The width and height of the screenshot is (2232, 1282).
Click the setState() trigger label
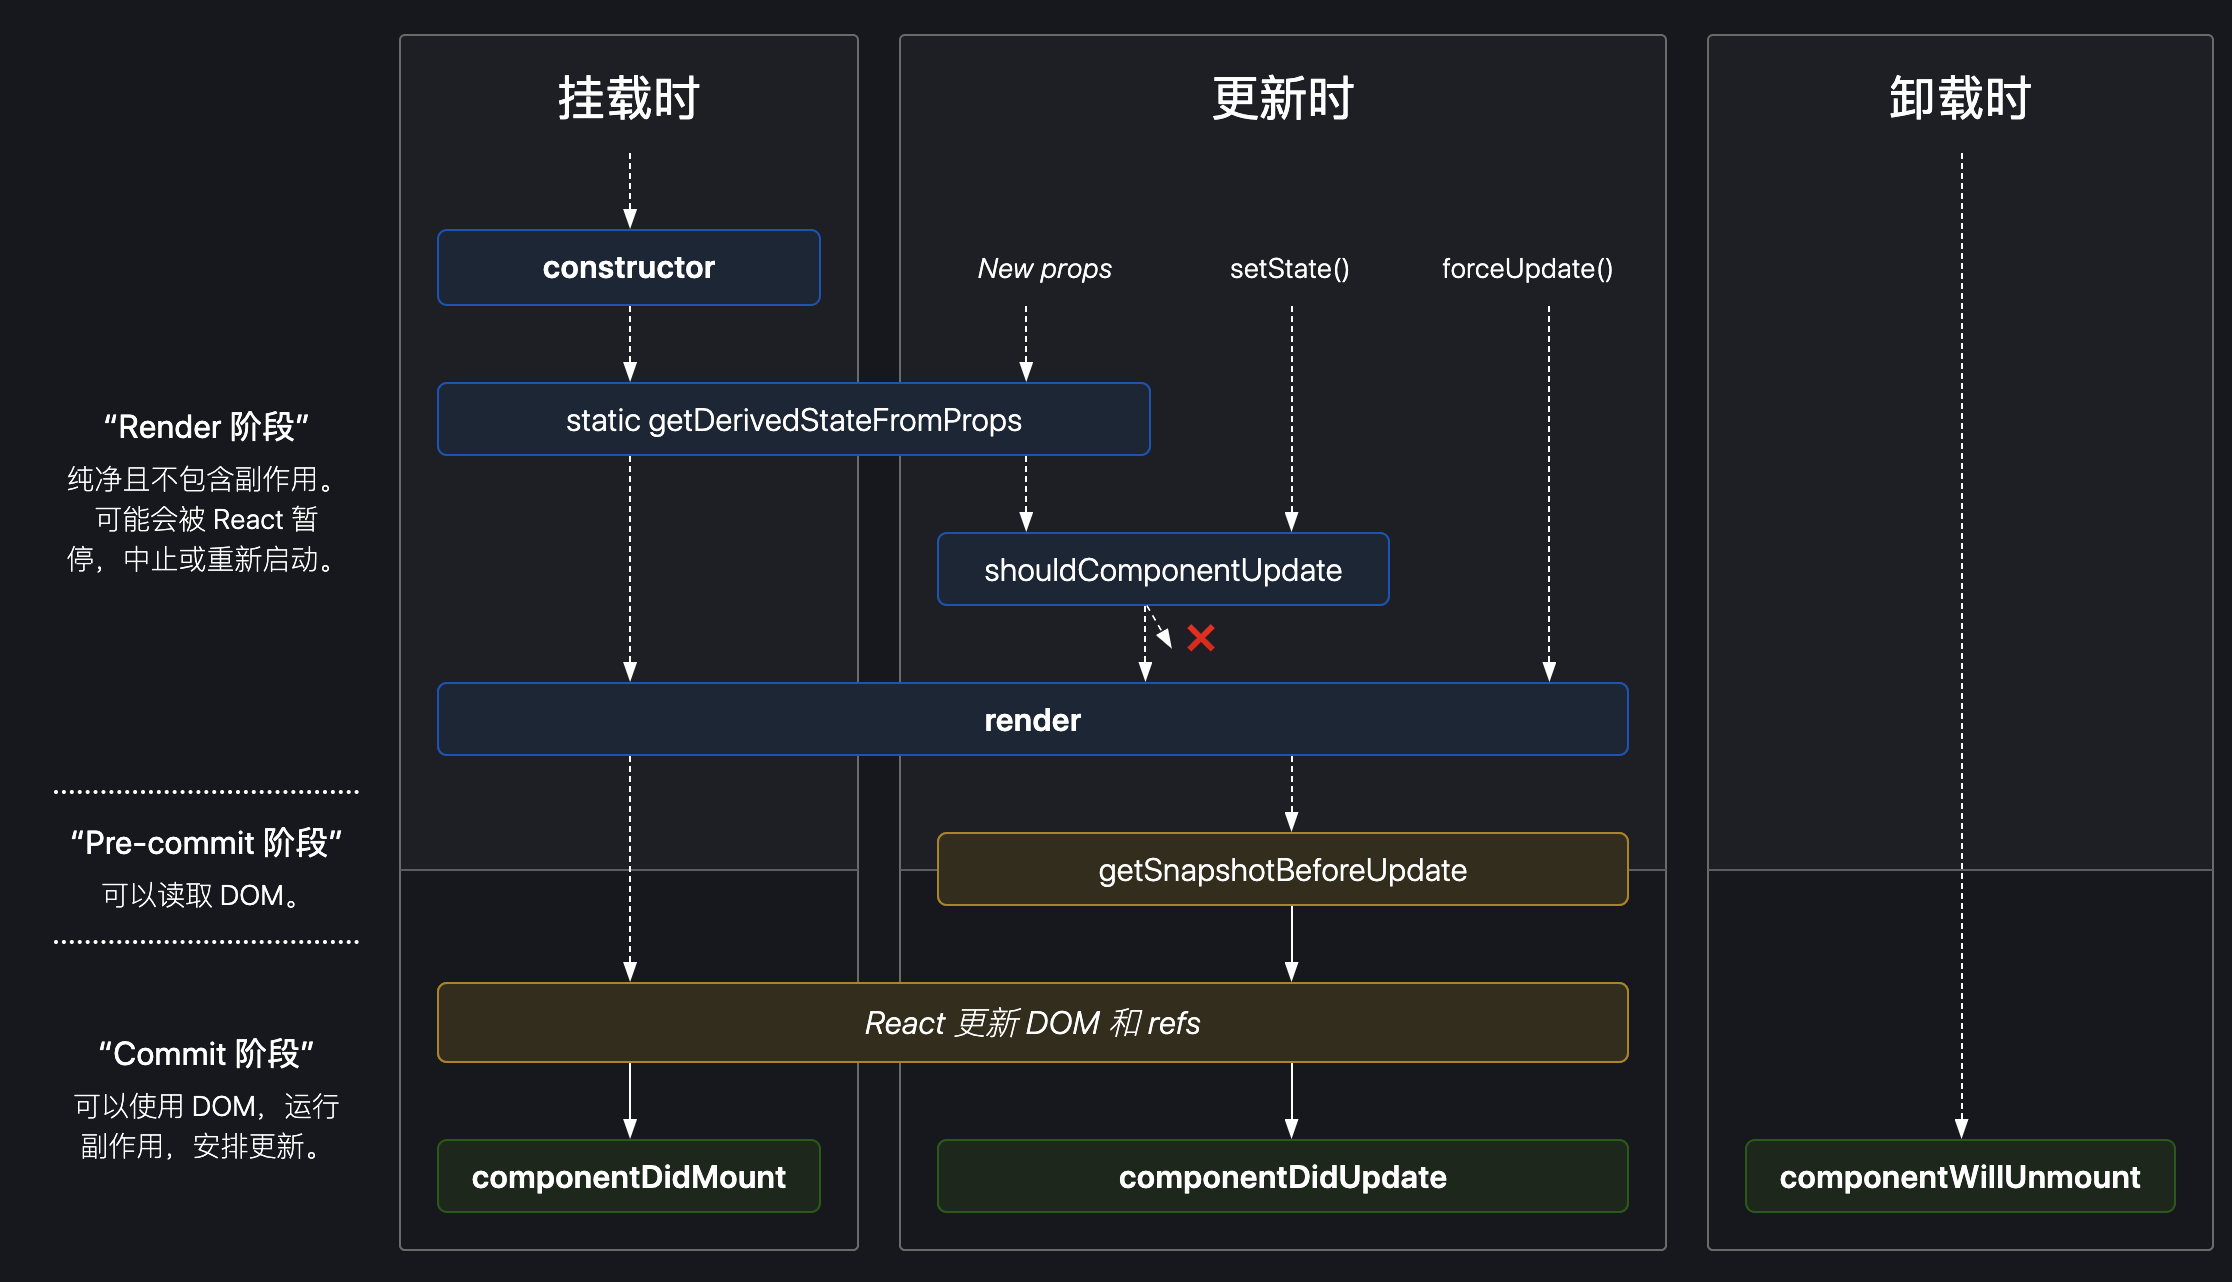coord(1290,268)
